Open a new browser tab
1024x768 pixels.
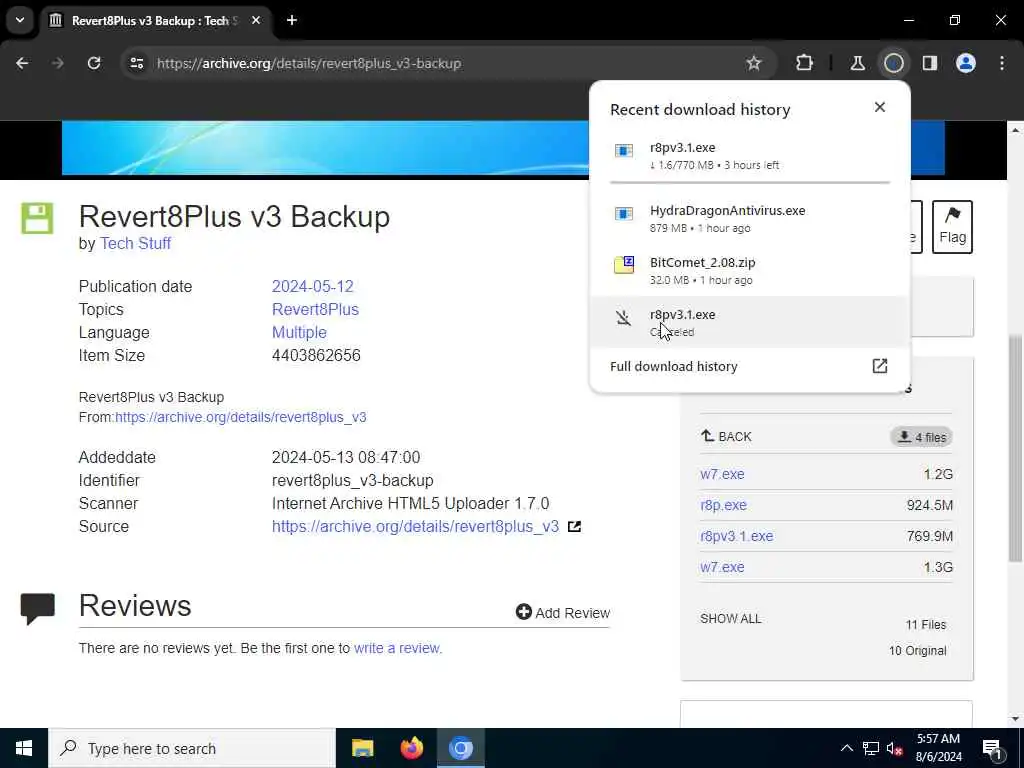pyautogui.click(x=292, y=20)
